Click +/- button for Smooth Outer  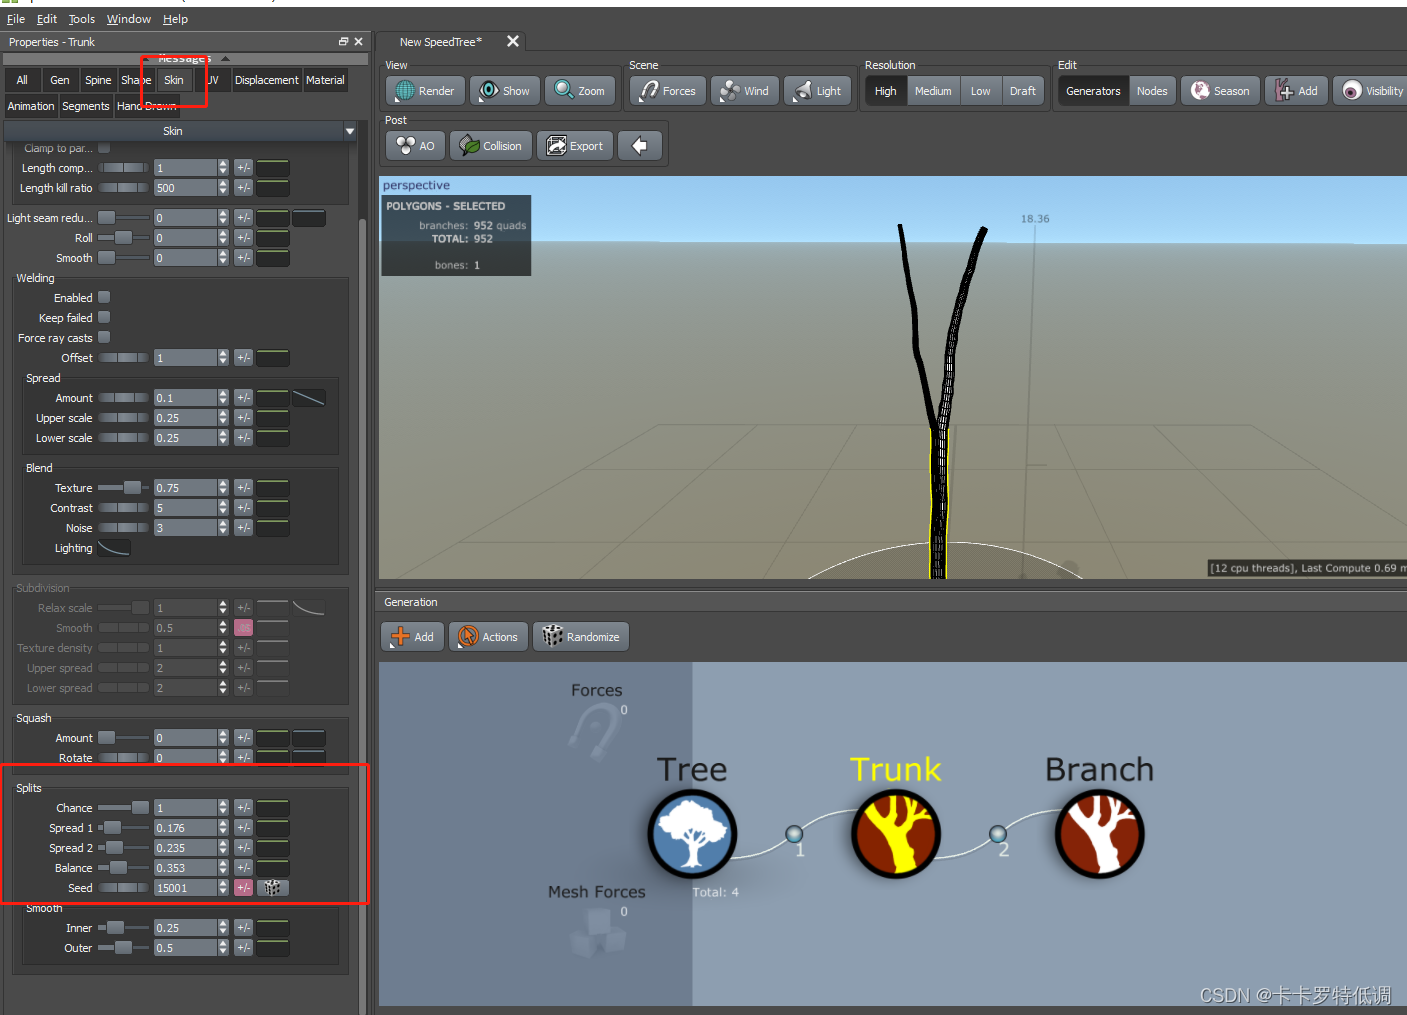point(243,948)
